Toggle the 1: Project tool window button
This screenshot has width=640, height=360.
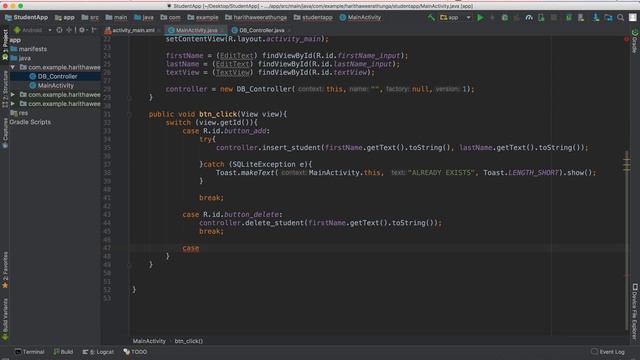coord(5,44)
